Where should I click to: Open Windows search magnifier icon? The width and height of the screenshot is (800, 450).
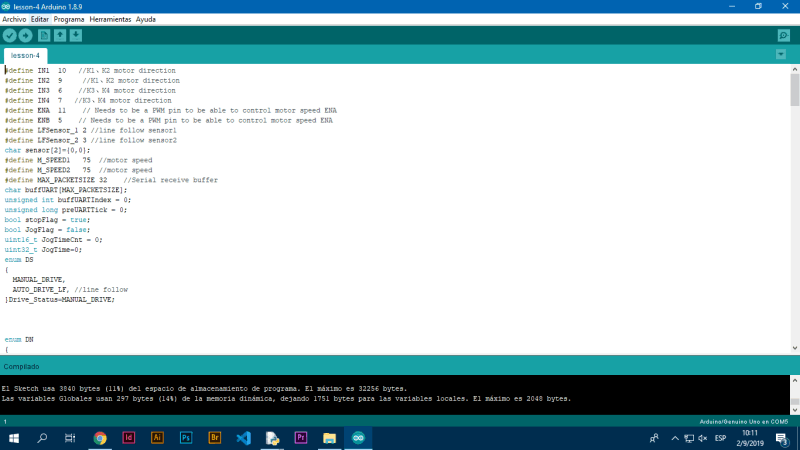[x=42, y=438]
